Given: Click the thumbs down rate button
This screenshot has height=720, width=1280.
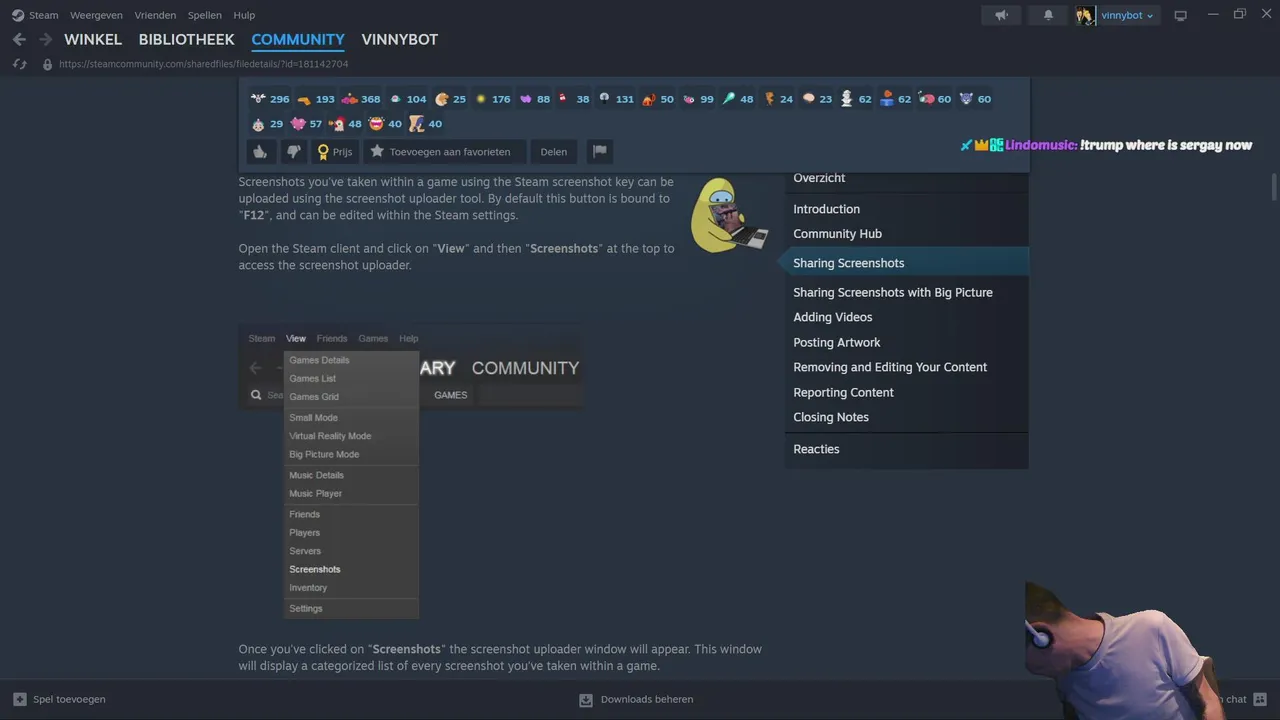Looking at the screenshot, I should tap(293, 152).
